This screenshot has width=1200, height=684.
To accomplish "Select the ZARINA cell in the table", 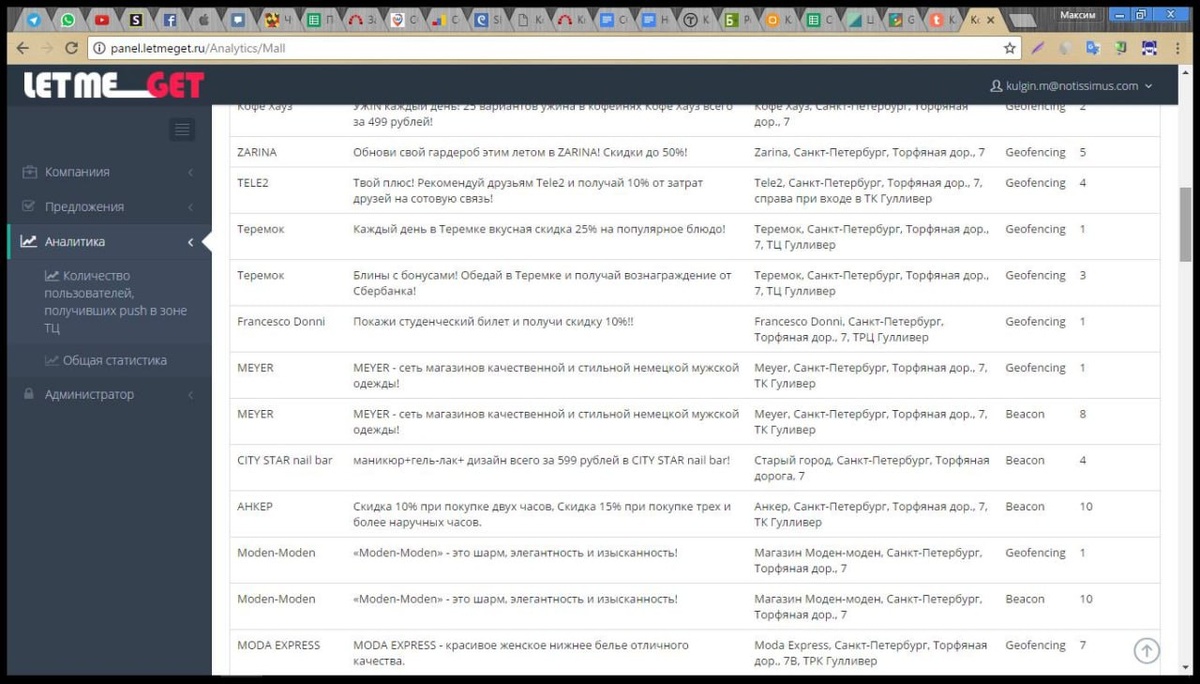I will [257, 152].
